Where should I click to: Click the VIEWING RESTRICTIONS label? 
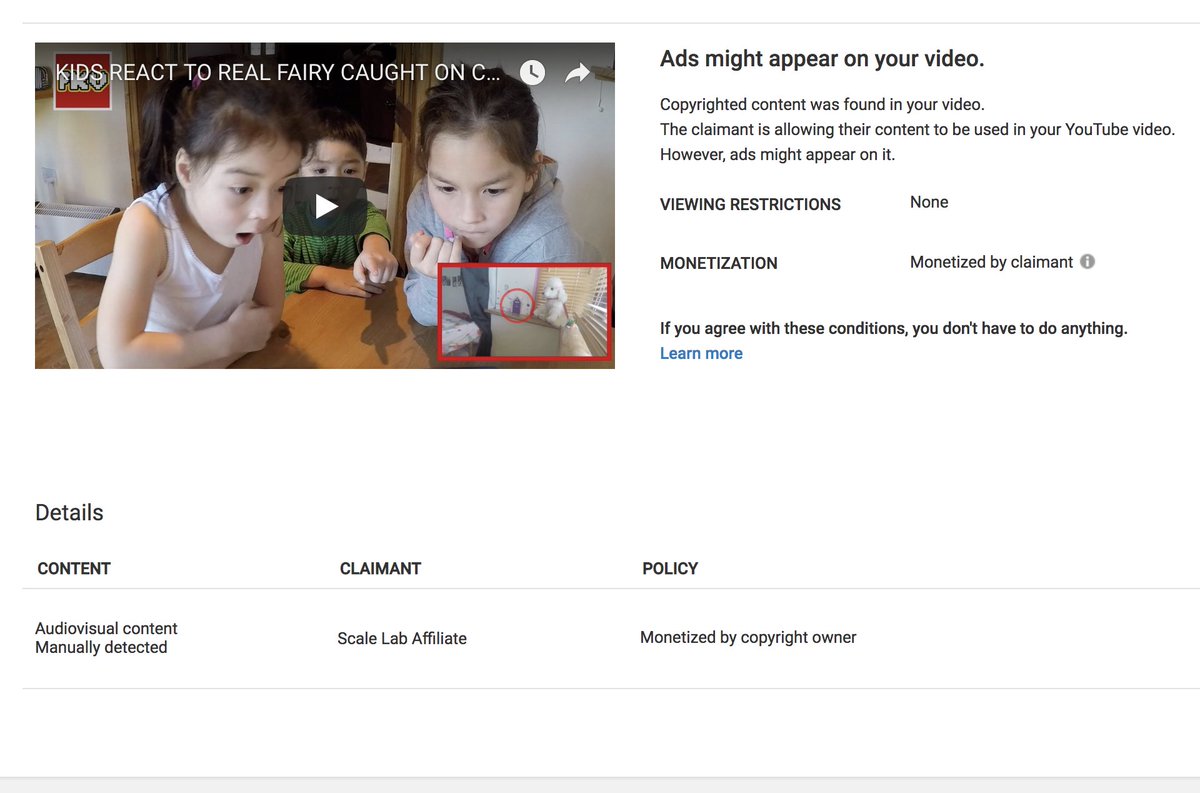750,204
